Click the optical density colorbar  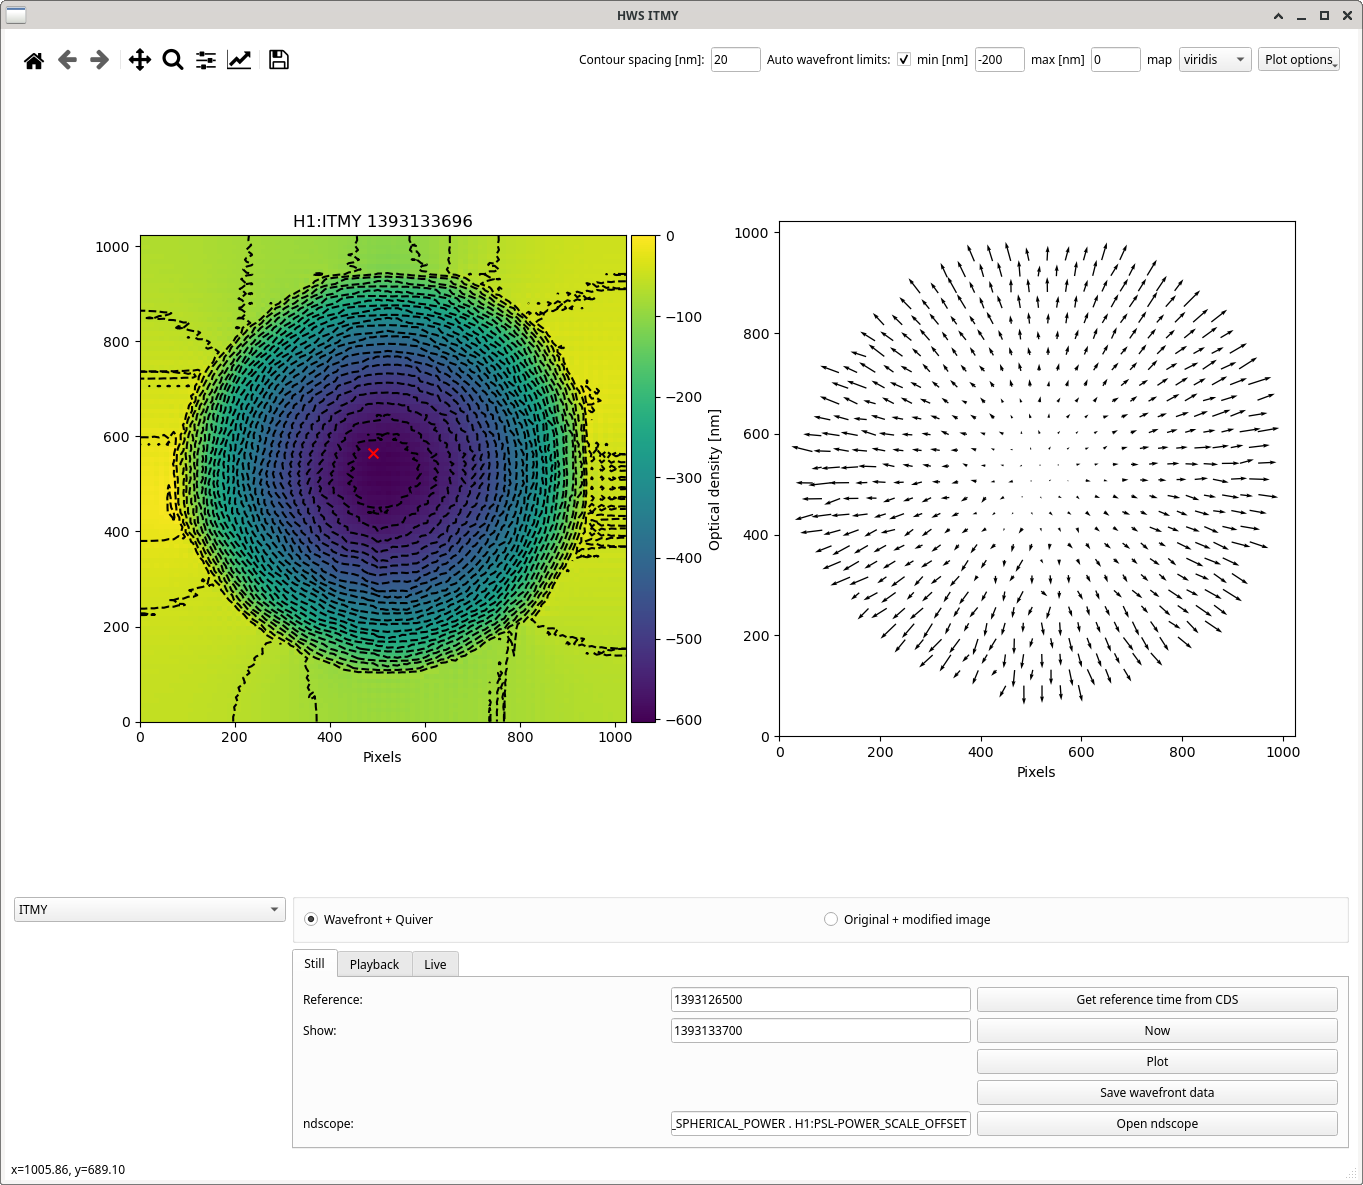coord(643,478)
